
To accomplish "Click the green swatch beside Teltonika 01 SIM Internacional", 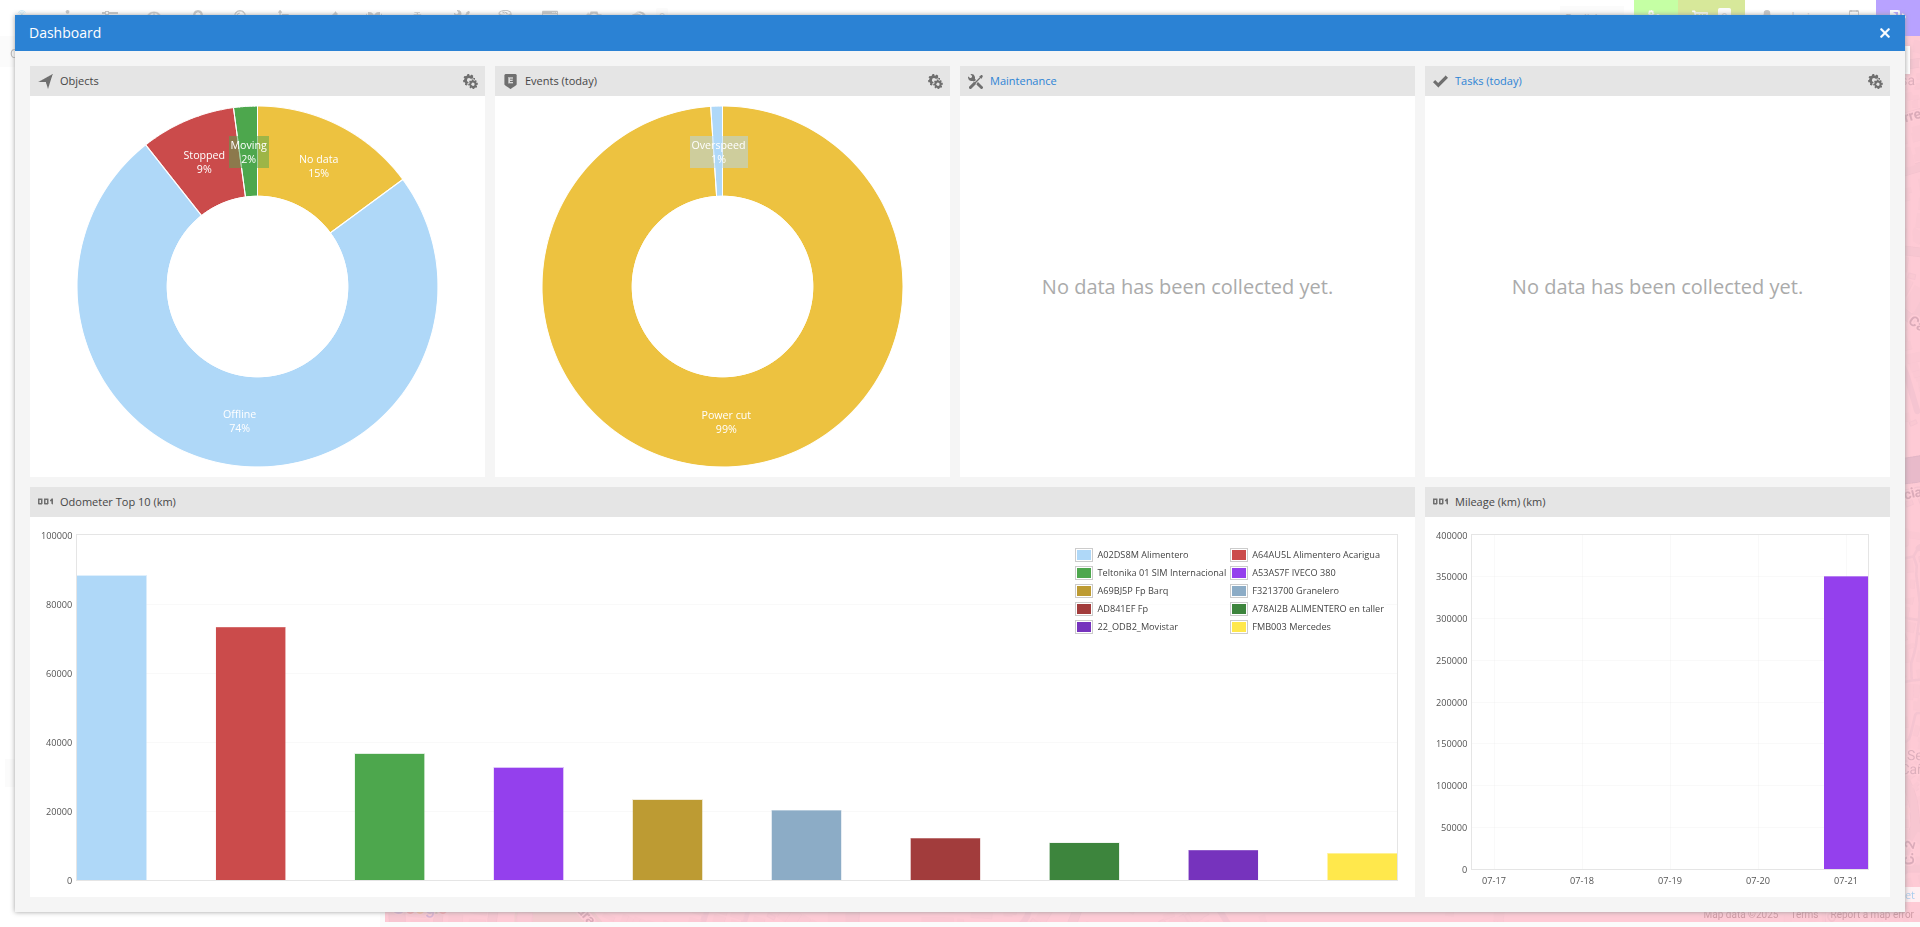I will pyautogui.click(x=1083, y=572).
